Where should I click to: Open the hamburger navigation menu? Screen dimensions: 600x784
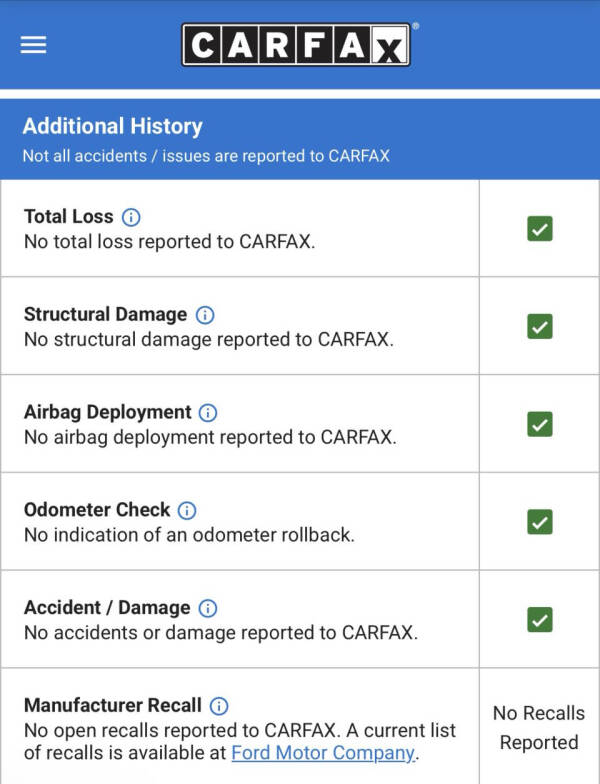point(33,45)
